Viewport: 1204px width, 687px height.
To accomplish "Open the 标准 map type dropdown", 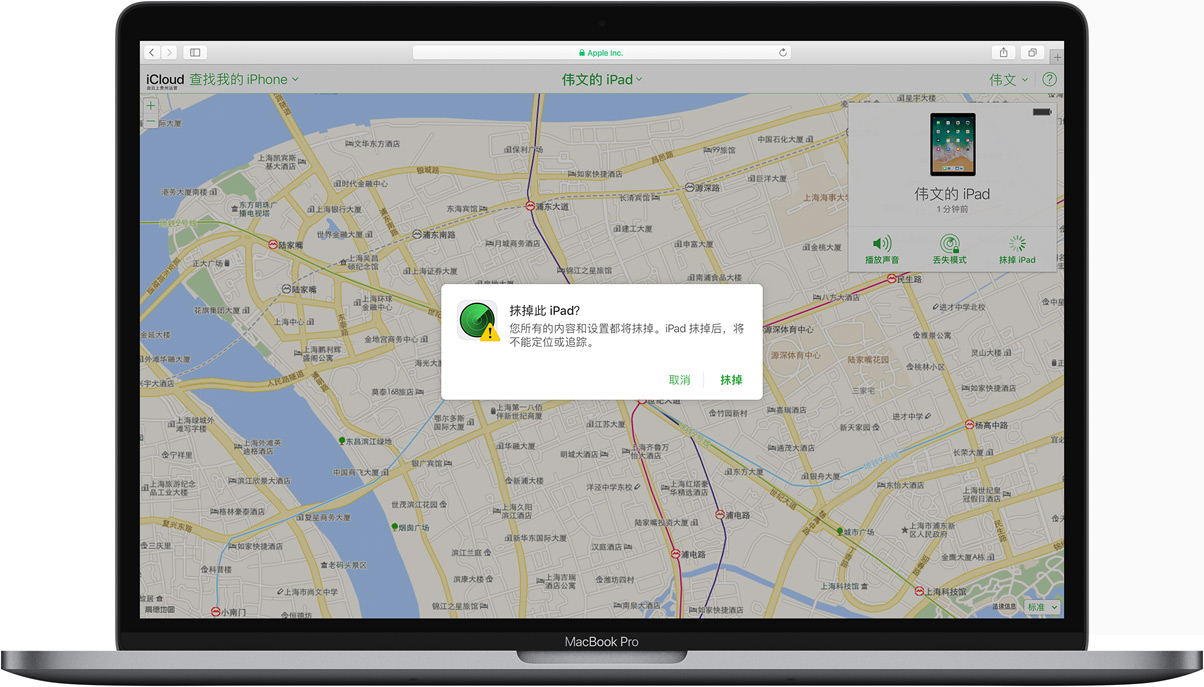I will point(1041,607).
